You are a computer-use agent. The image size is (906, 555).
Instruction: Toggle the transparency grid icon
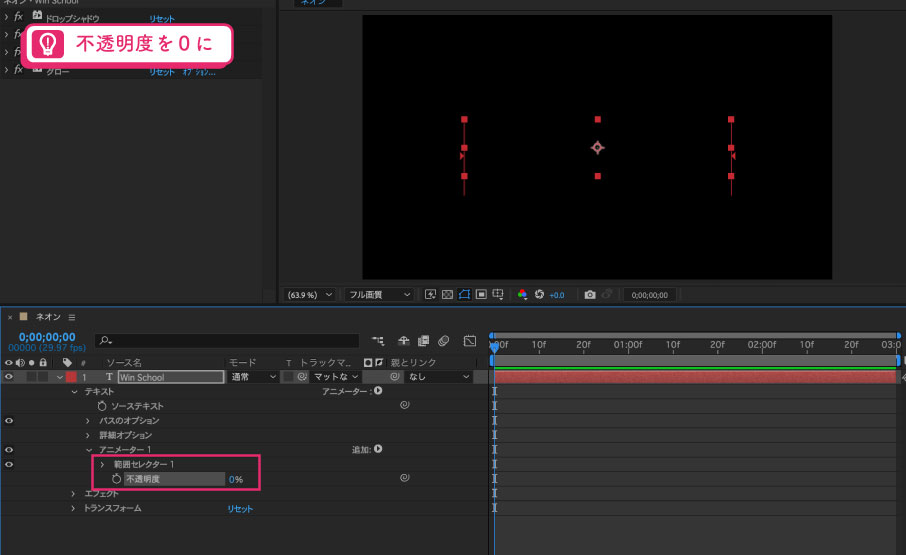(x=447, y=295)
